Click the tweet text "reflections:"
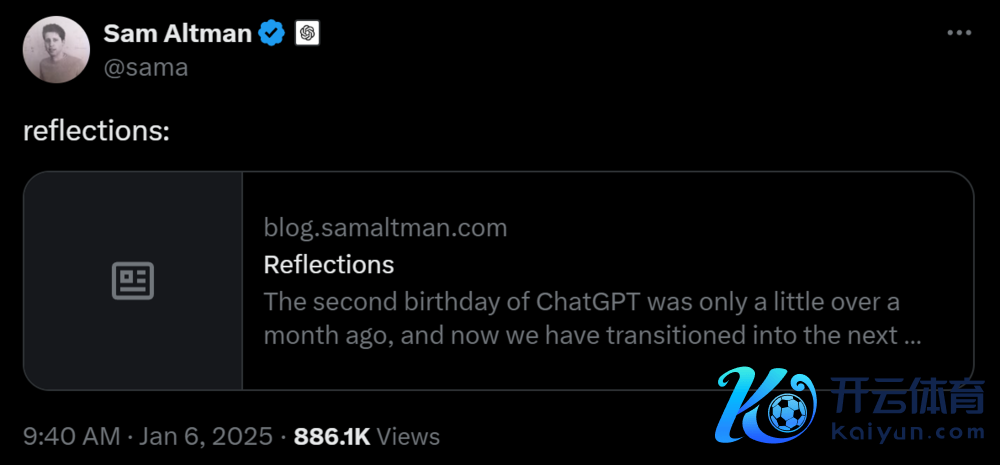The height and width of the screenshot is (465, 1000). (96, 132)
